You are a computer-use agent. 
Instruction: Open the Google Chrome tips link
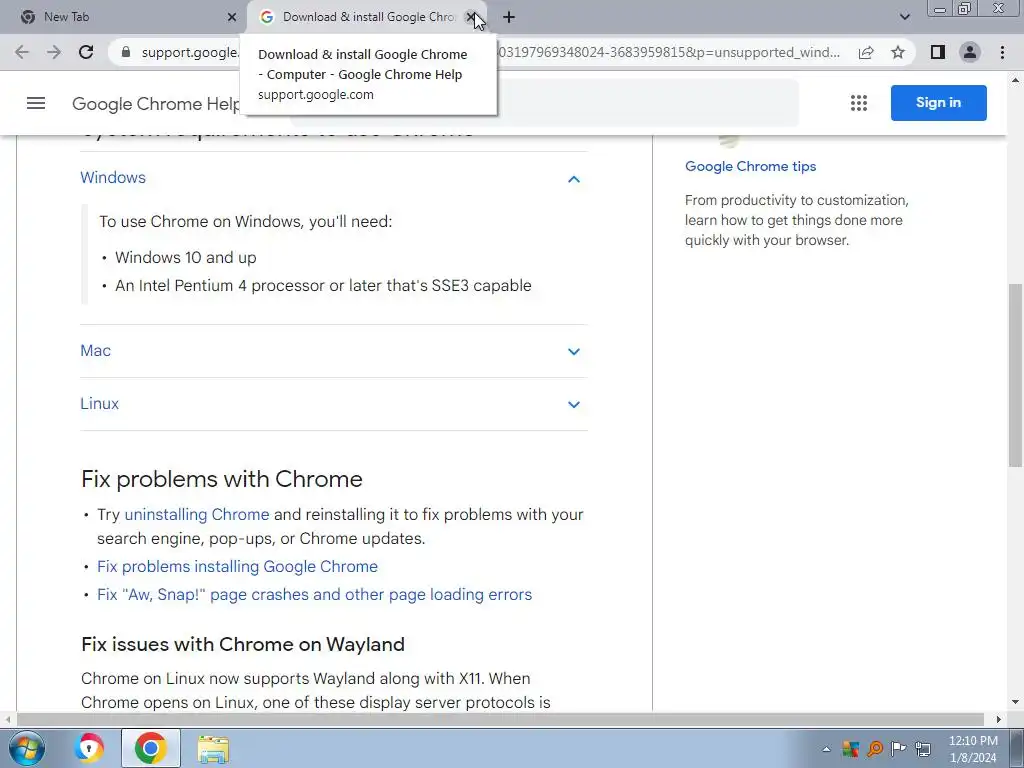click(x=750, y=166)
